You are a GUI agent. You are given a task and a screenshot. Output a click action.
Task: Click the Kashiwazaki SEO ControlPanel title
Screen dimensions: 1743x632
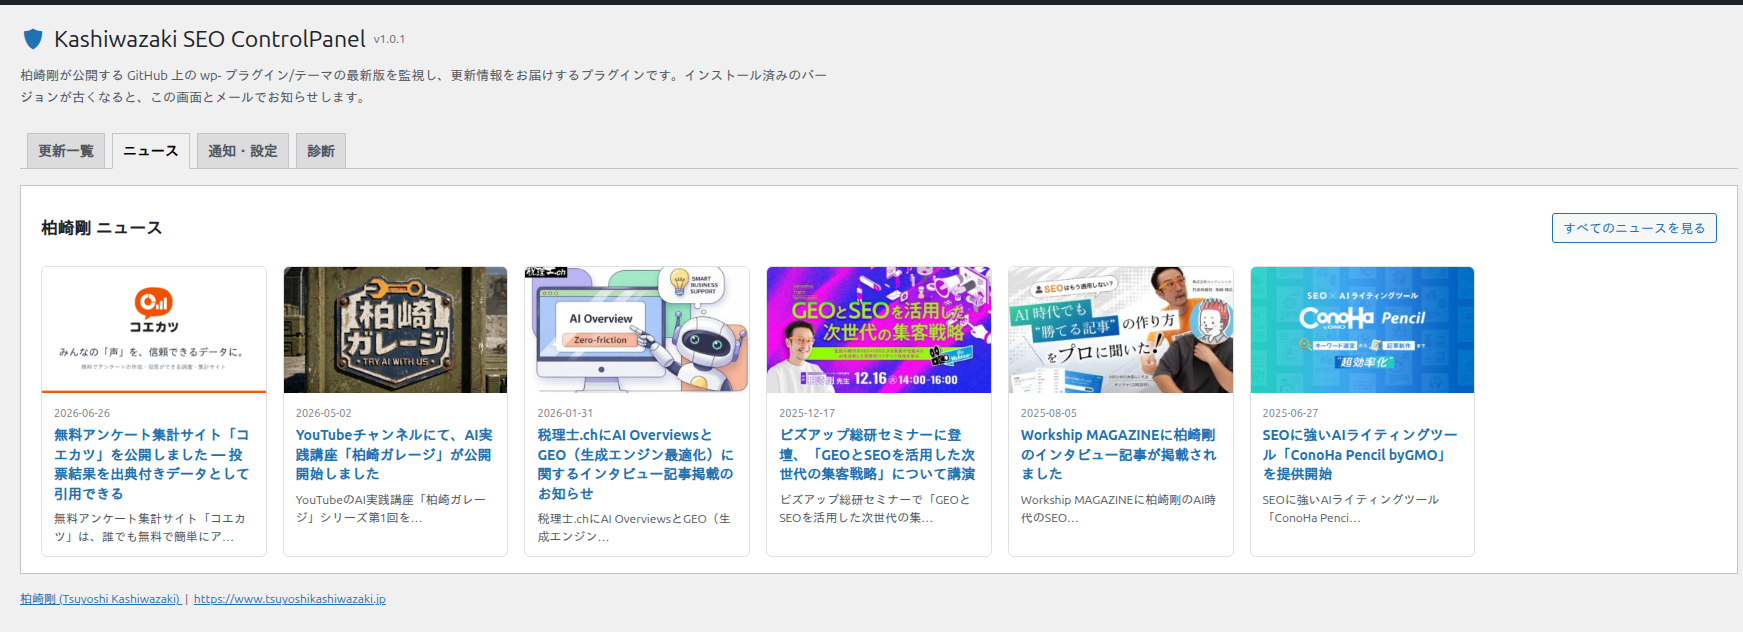click(210, 39)
